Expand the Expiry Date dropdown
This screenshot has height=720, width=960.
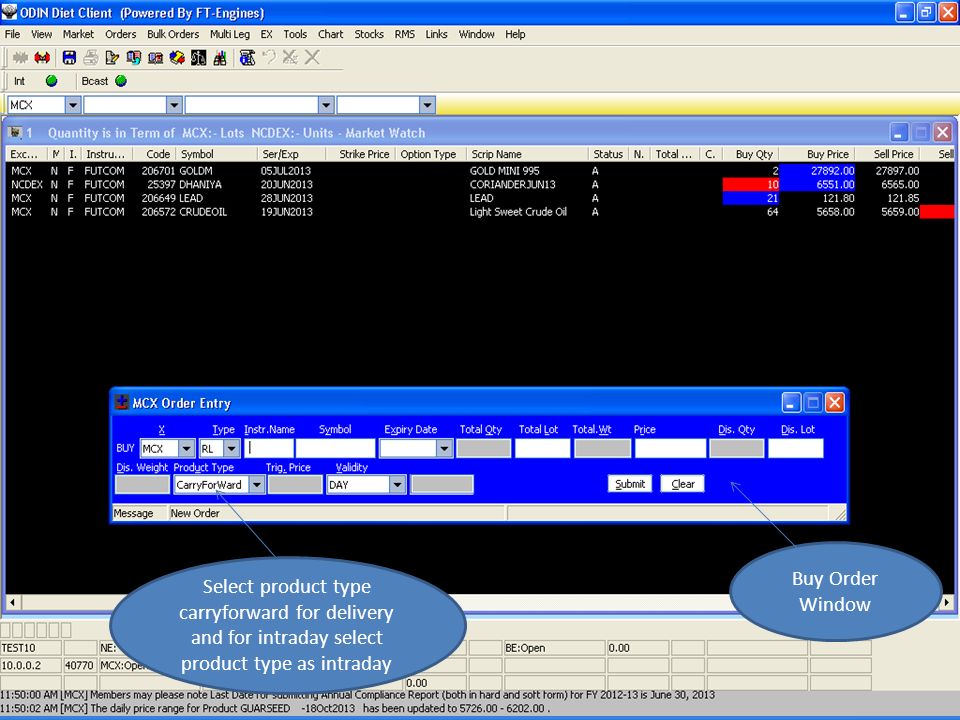point(444,449)
